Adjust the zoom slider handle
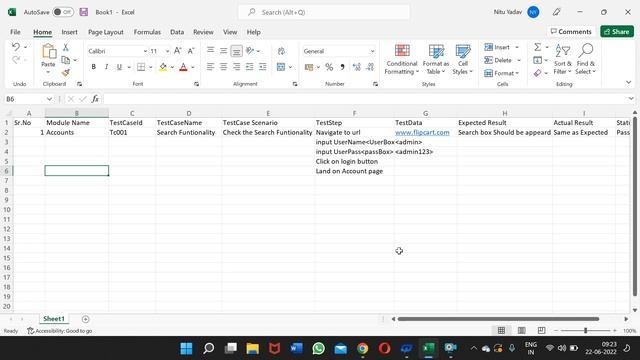The image size is (640, 360). 585,330
